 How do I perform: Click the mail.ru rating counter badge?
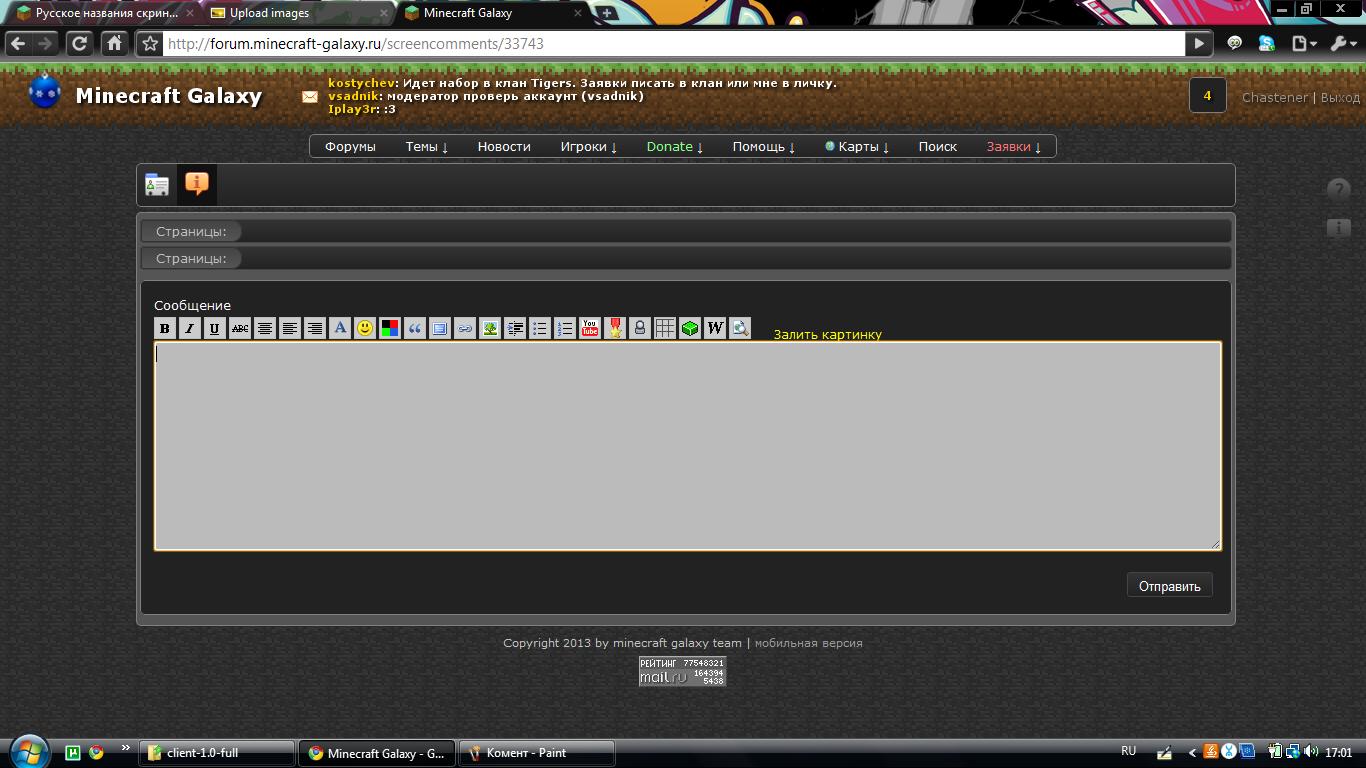(682, 671)
